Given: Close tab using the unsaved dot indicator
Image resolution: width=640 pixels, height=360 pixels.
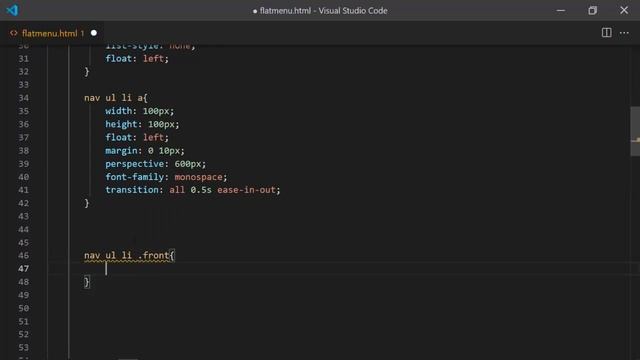Looking at the screenshot, I should tap(94, 33).
